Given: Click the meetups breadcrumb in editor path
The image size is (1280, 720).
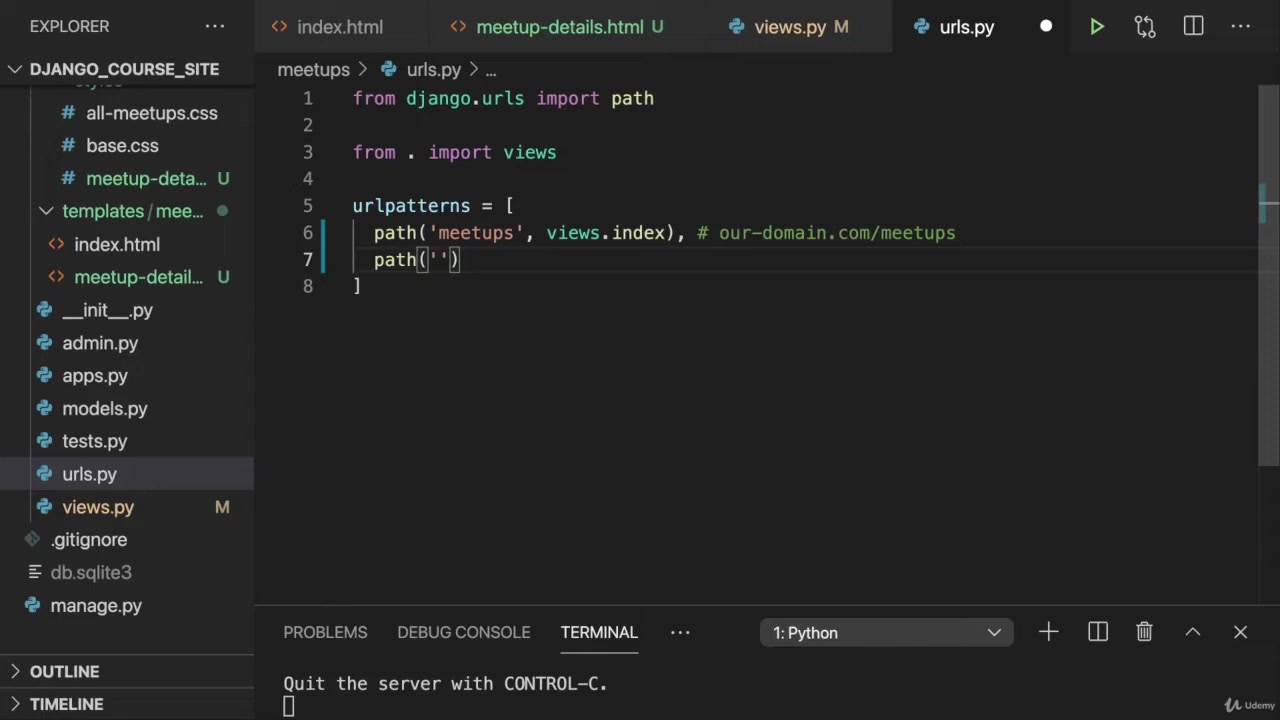Looking at the screenshot, I should click(x=313, y=69).
